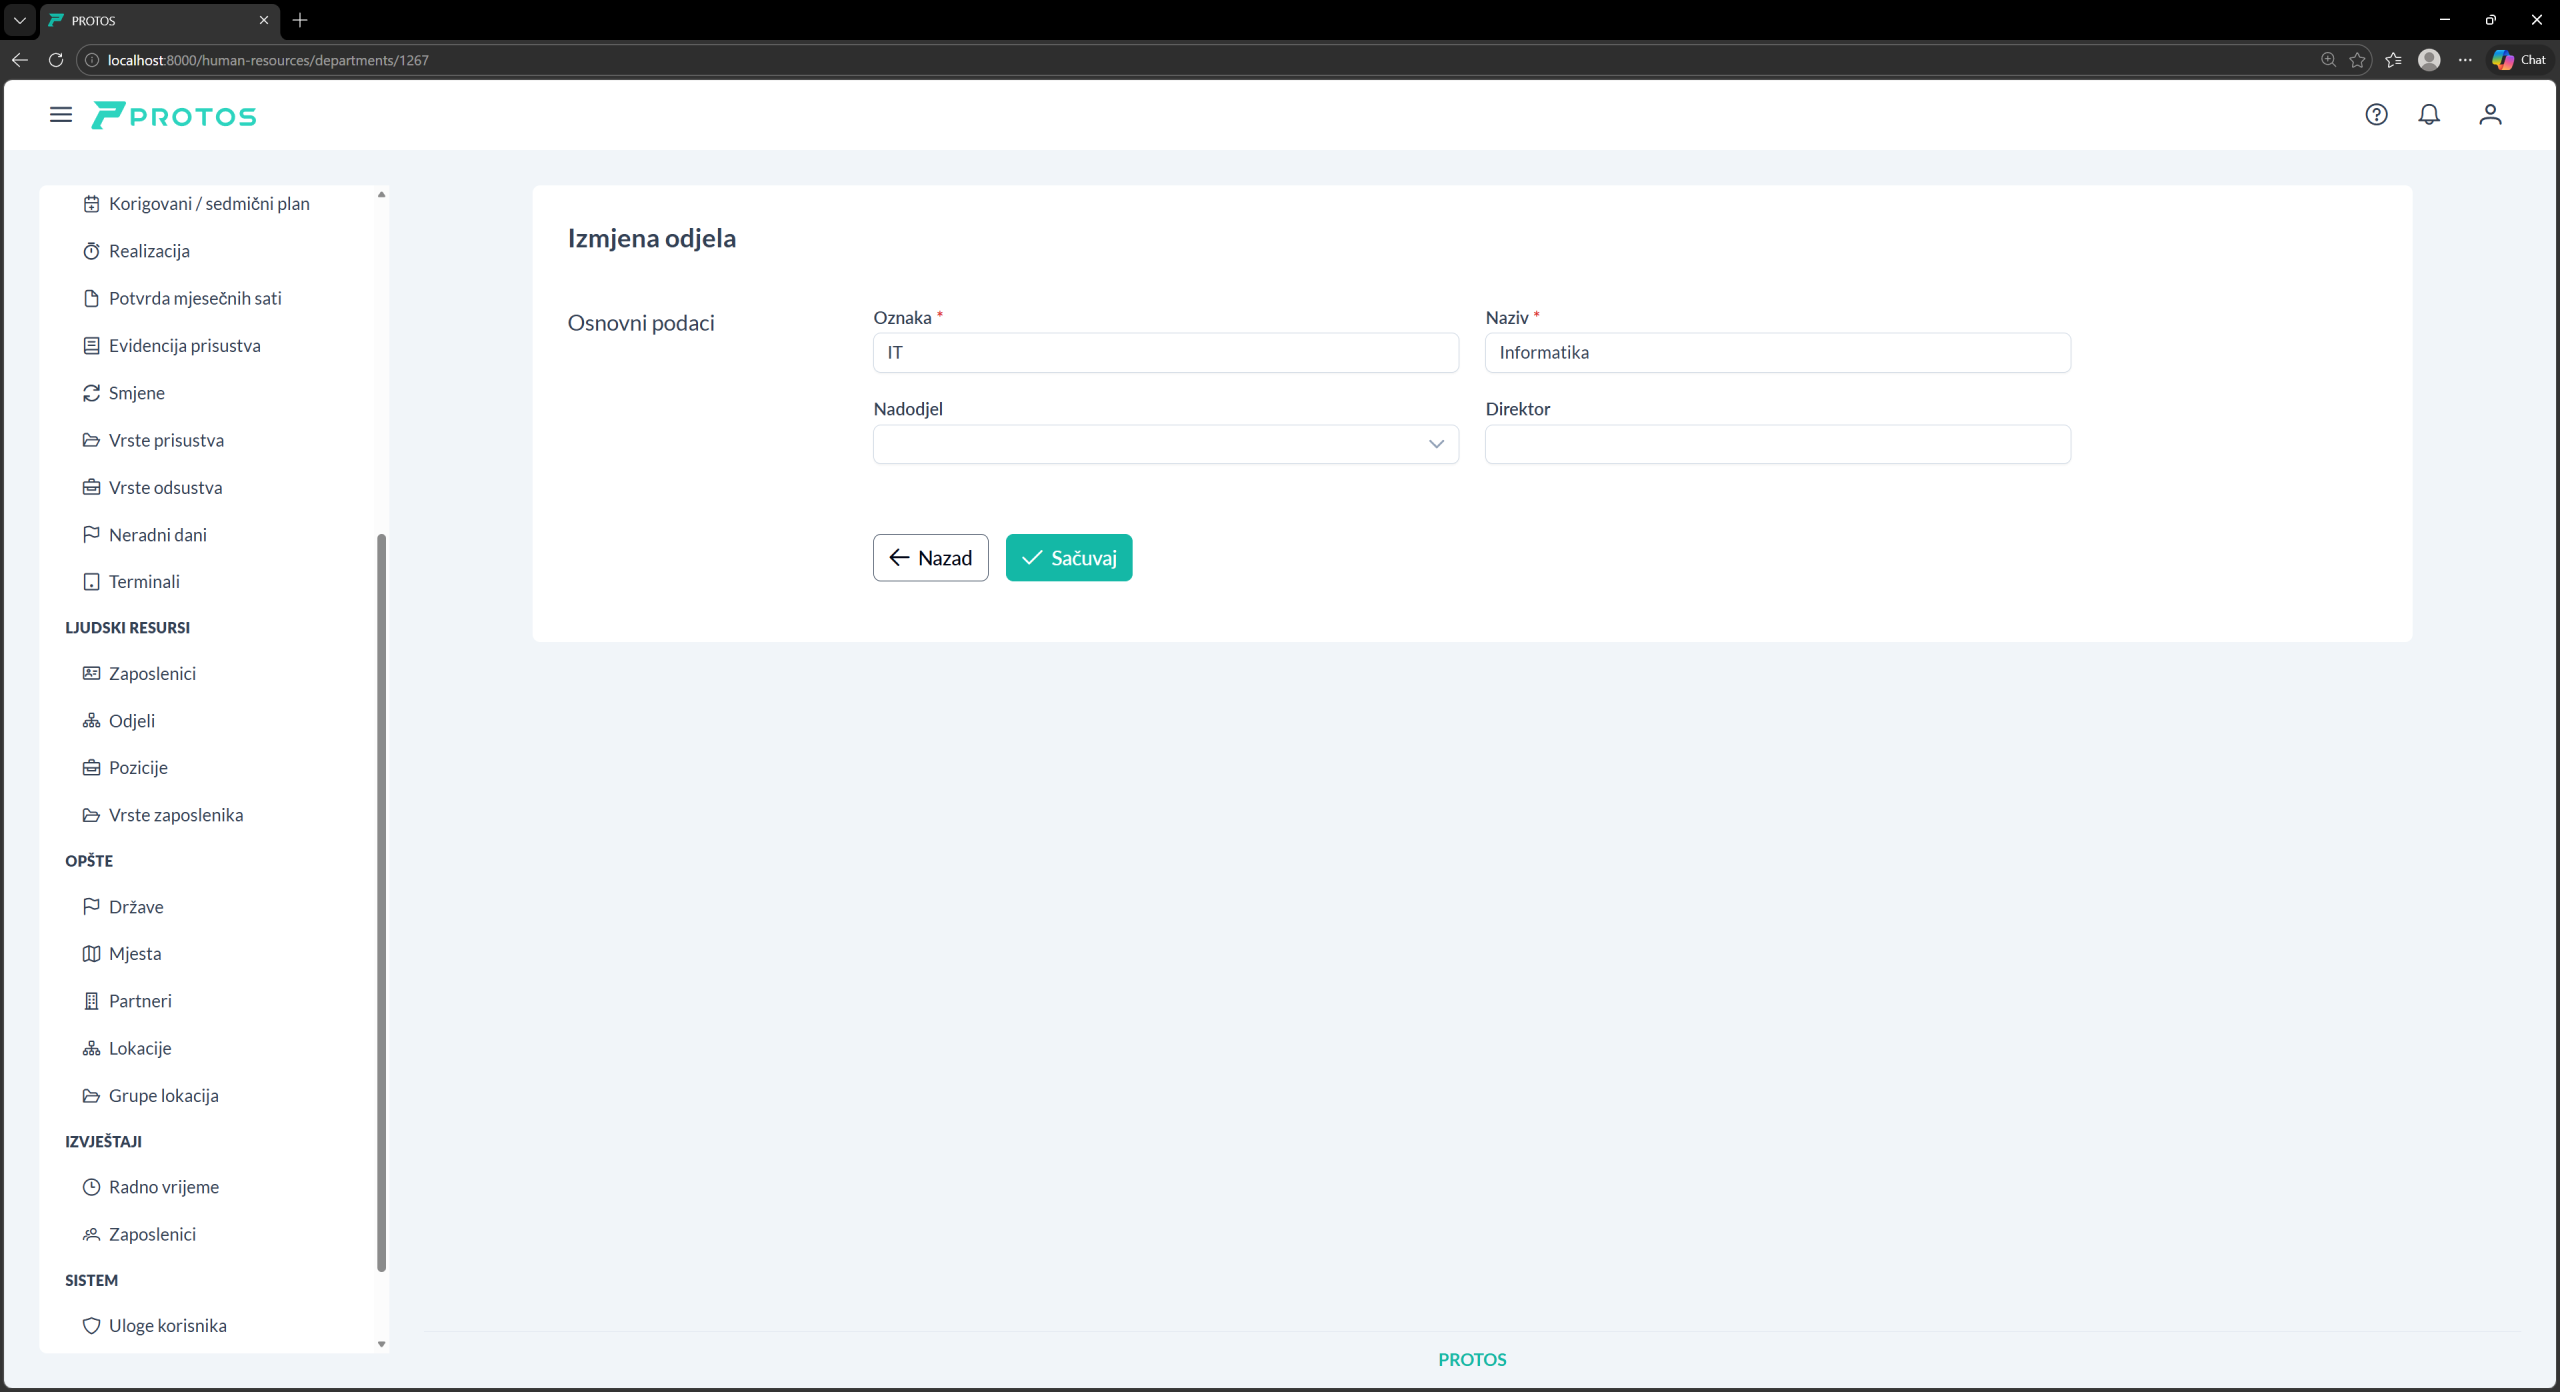Toggle the hamburger sidebar menu
This screenshot has height=1392, width=2560.
click(x=61, y=115)
